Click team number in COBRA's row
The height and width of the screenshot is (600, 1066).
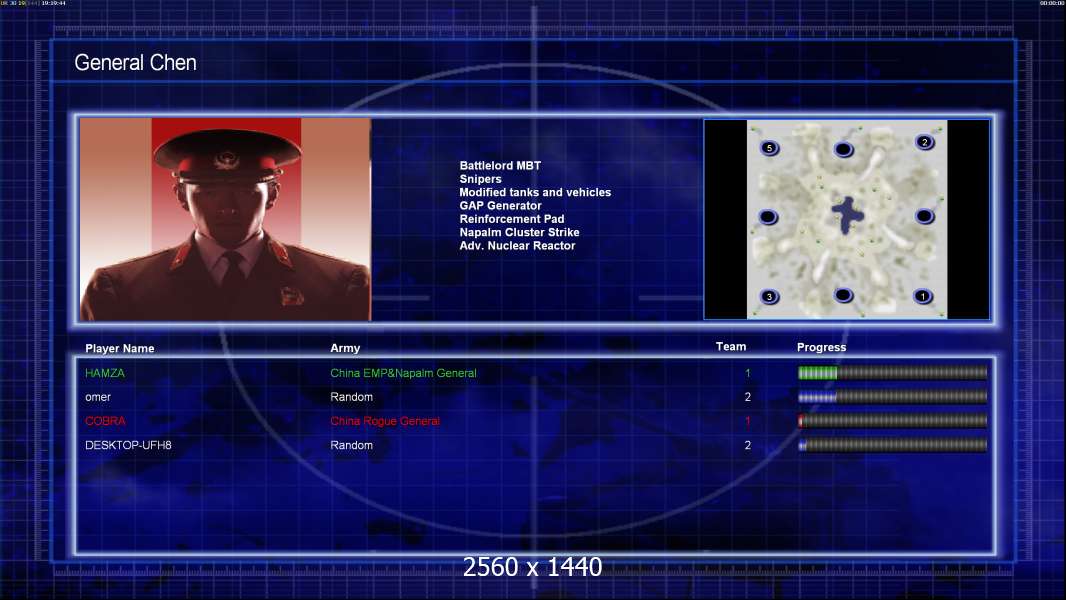coord(748,421)
